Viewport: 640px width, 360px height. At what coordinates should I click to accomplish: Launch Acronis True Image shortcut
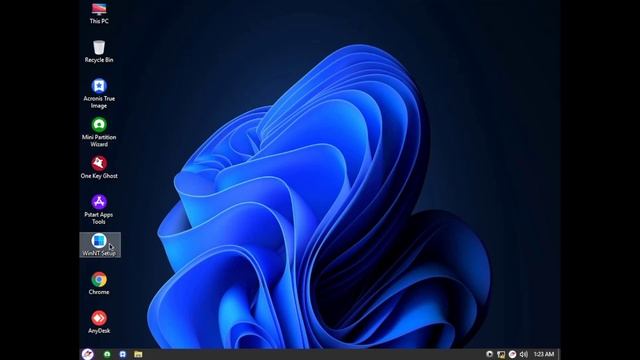[99, 93]
